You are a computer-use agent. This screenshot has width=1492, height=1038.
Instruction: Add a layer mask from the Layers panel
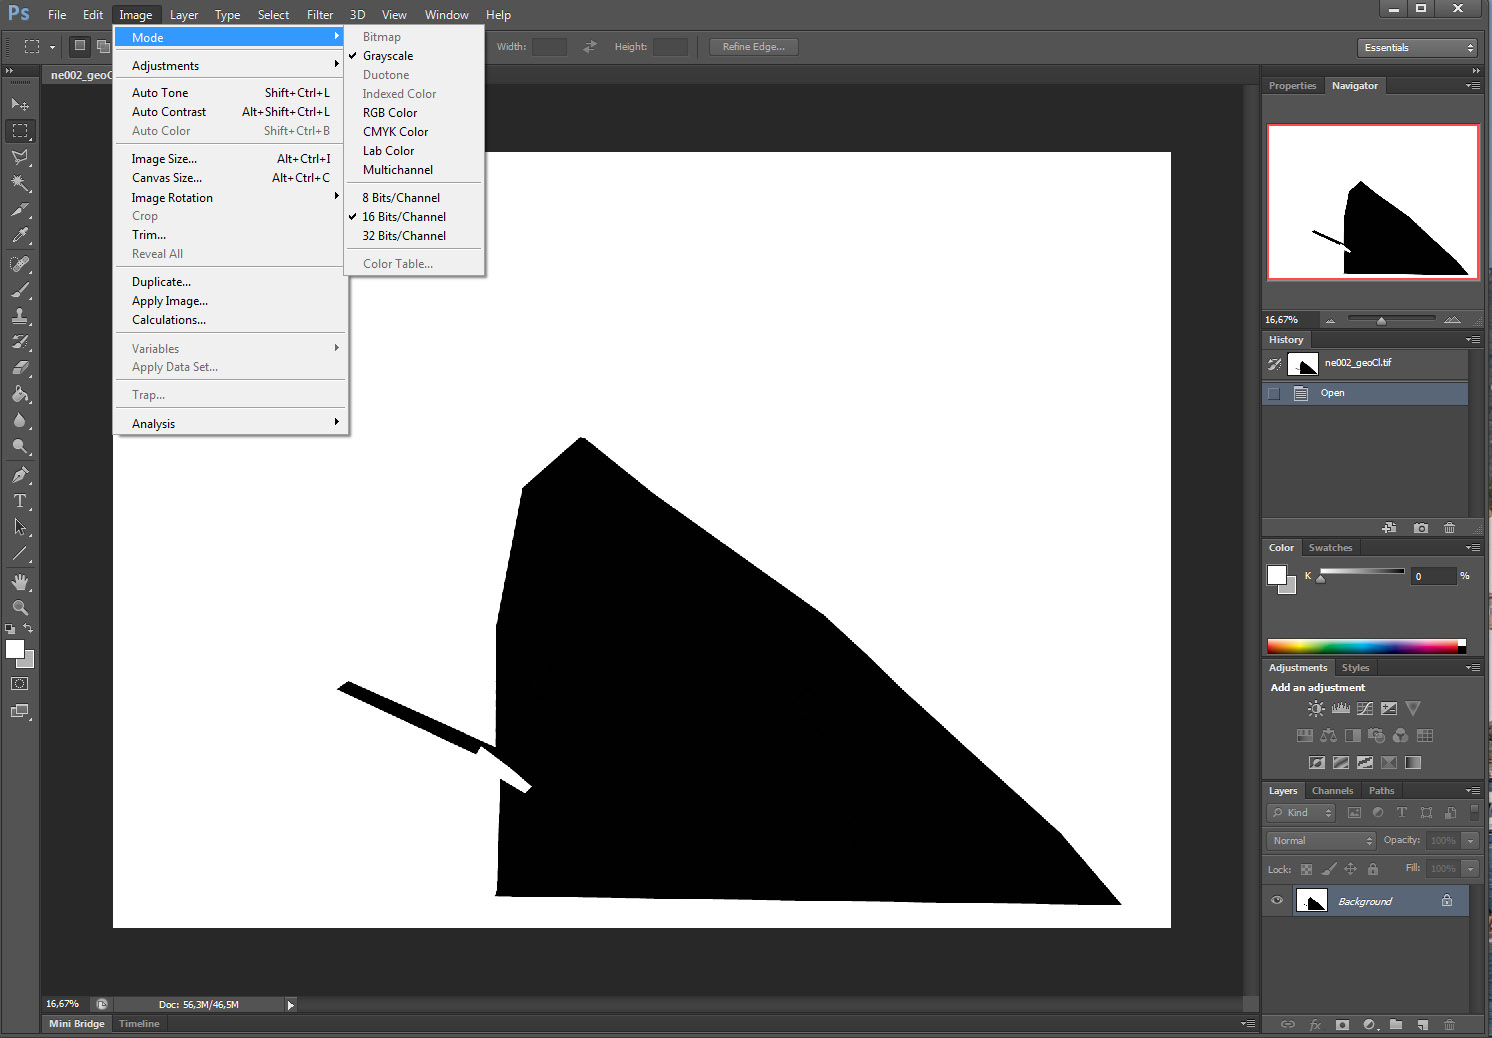coord(1343,1024)
